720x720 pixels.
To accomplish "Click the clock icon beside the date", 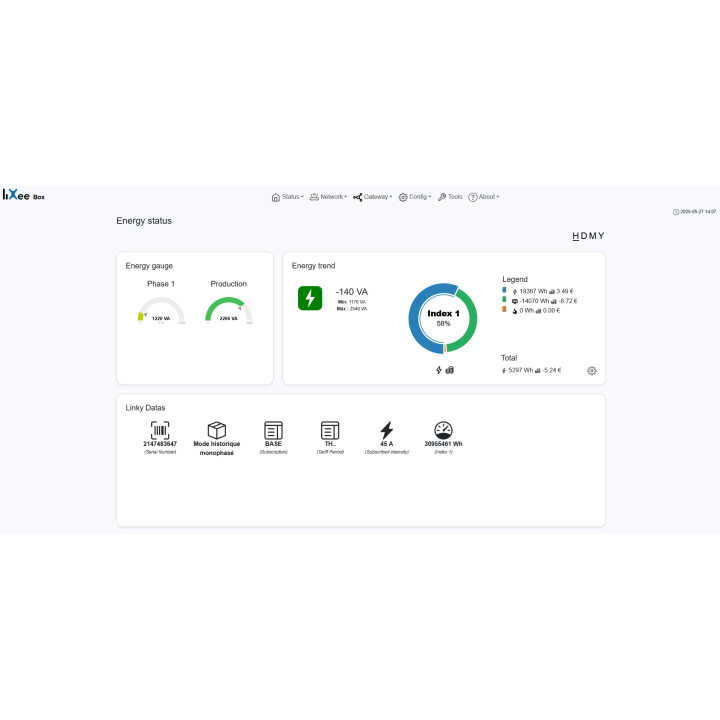I will click(x=676, y=212).
